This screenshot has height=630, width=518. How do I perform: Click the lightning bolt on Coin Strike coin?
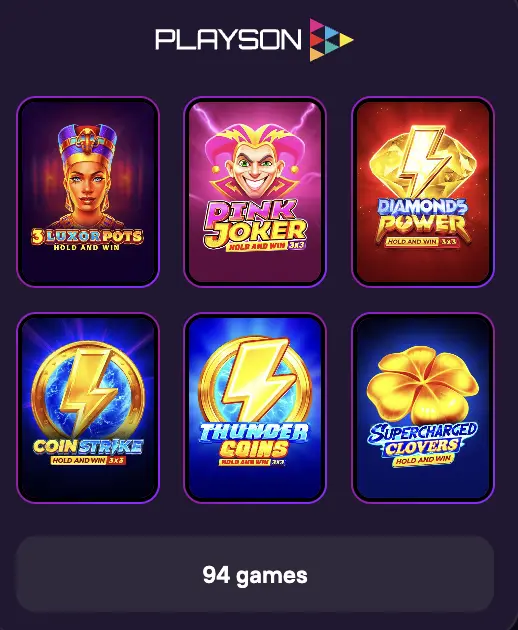tap(89, 390)
